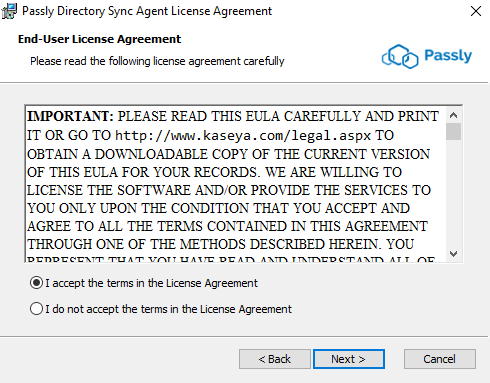Go to the previous step with Back
The image size is (490, 383).
[x=275, y=359]
